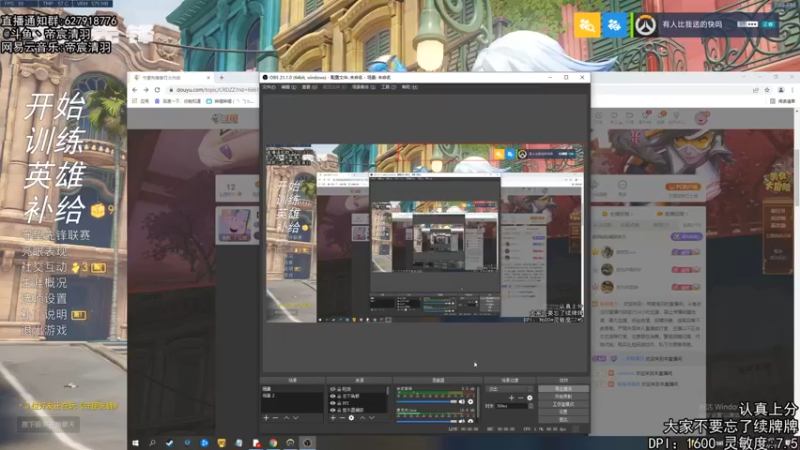The image size is (800, 450).
Task: Open transition properties gear icon
Action: (x=530, y=398)
